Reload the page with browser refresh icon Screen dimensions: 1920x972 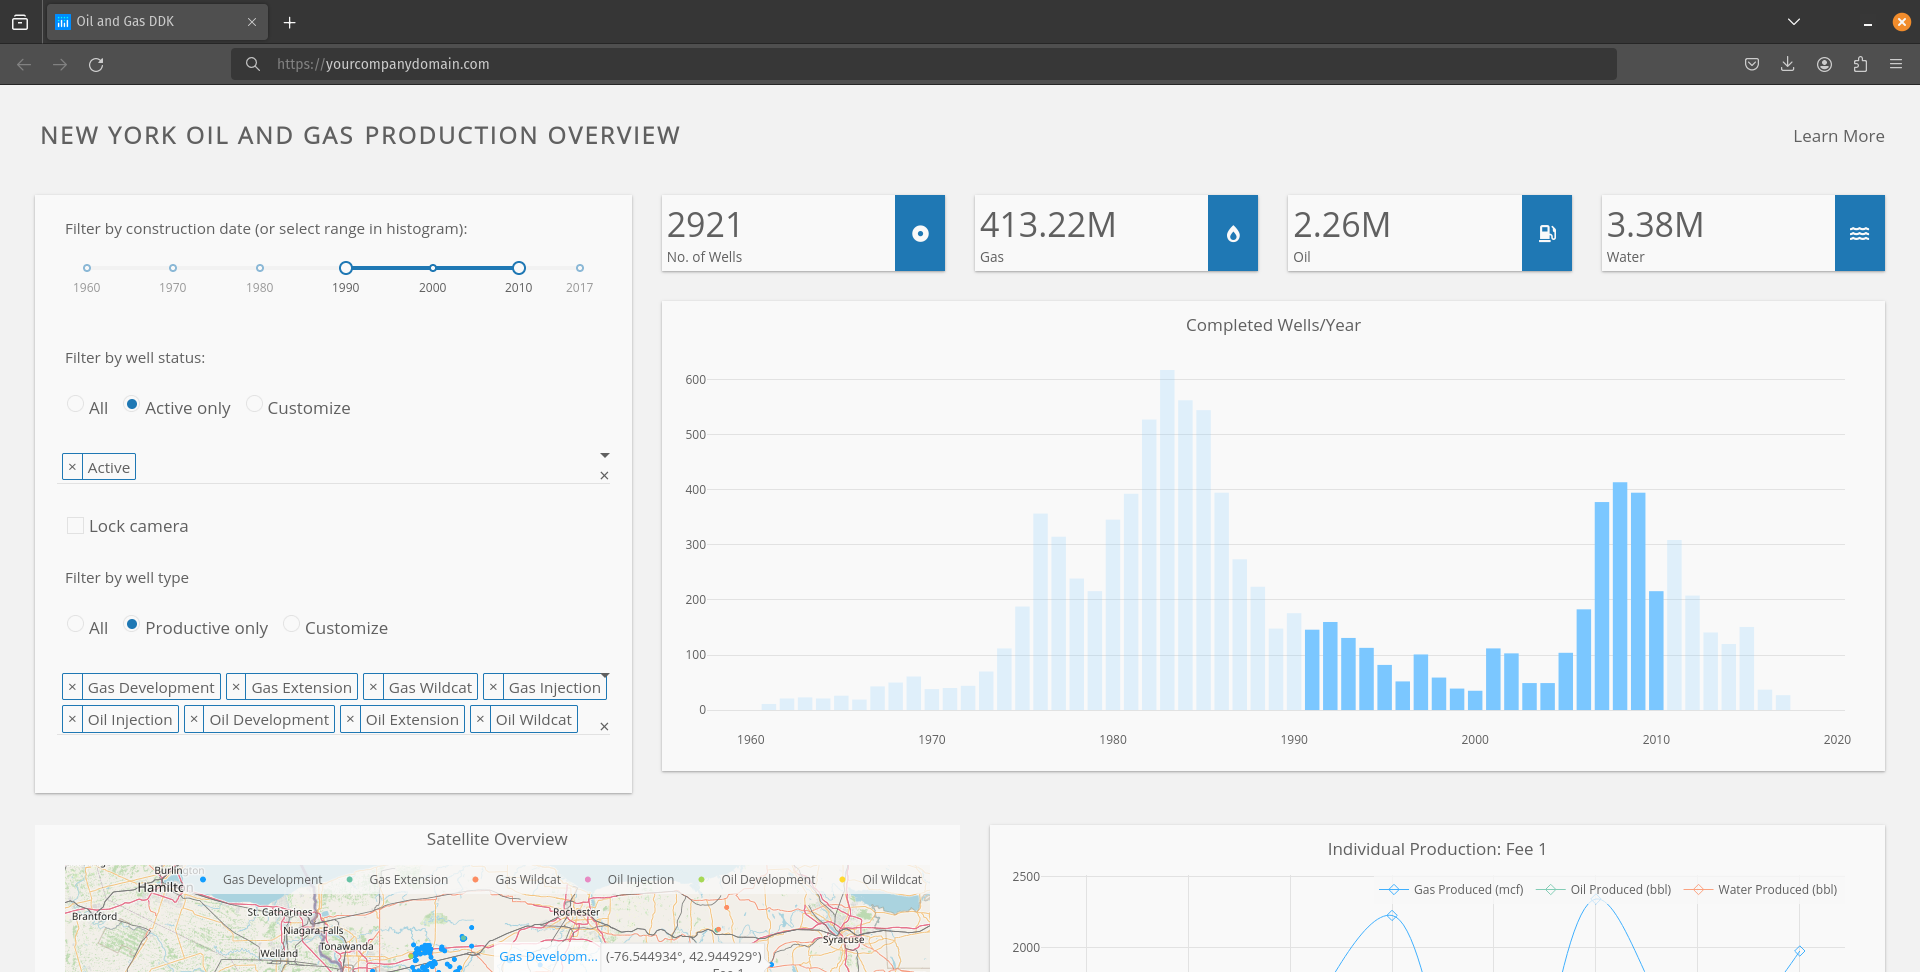(x=96, y=64)
